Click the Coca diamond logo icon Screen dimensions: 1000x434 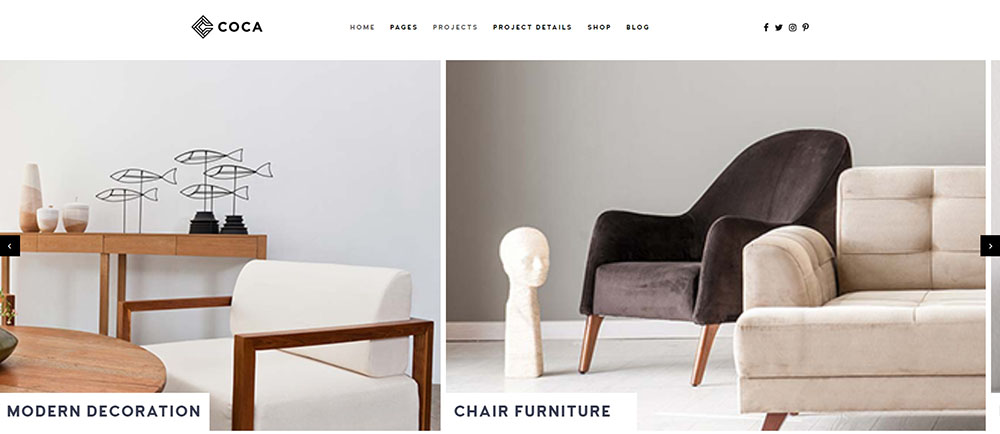pos(202,27)
